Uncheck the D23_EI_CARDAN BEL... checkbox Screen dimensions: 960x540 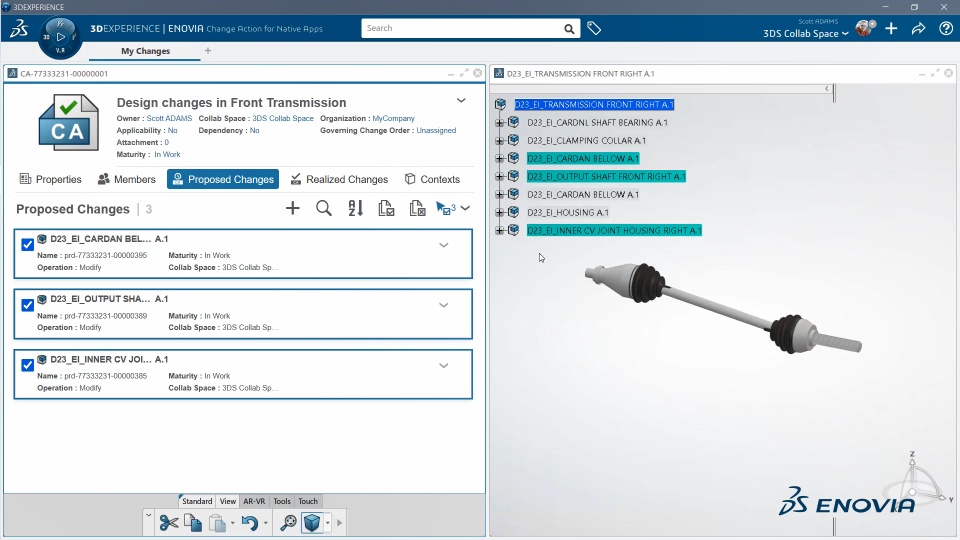coord(28,245)
